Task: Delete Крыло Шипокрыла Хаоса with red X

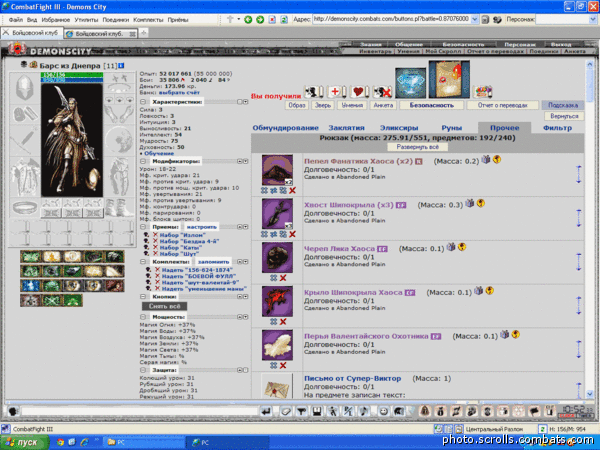Action: click(283, 322)
